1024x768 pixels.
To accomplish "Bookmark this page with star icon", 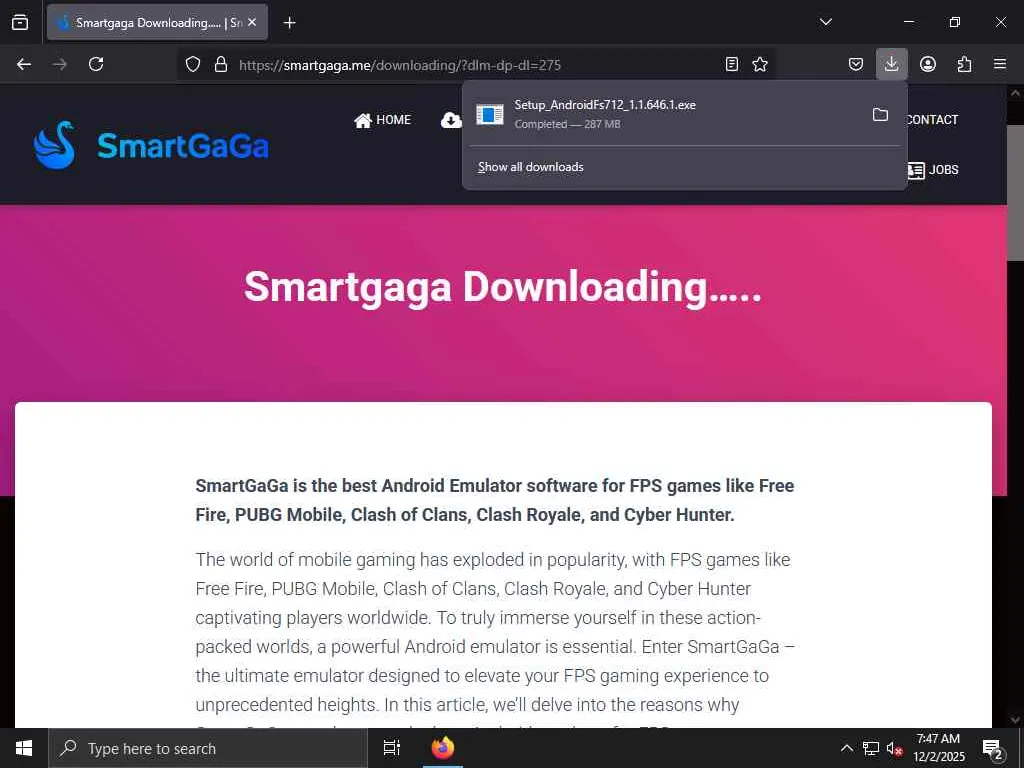I will pyautogui.click(x=760, y=64).
